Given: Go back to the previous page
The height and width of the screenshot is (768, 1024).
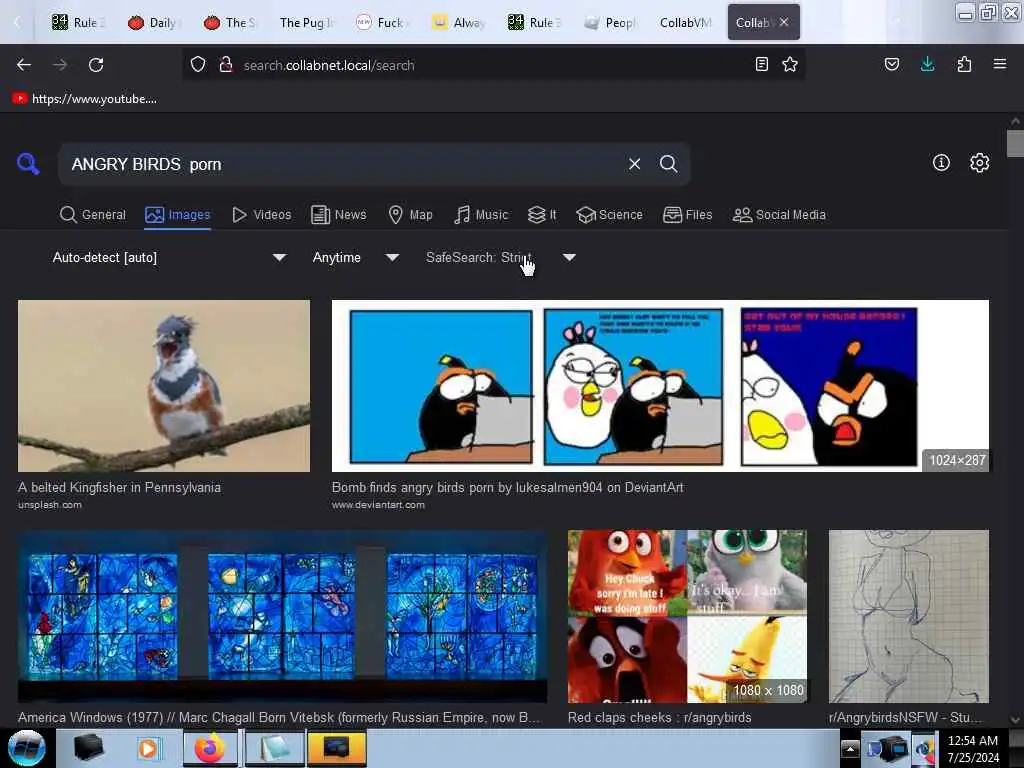Looking at the screenshot, I should (24, 65).
